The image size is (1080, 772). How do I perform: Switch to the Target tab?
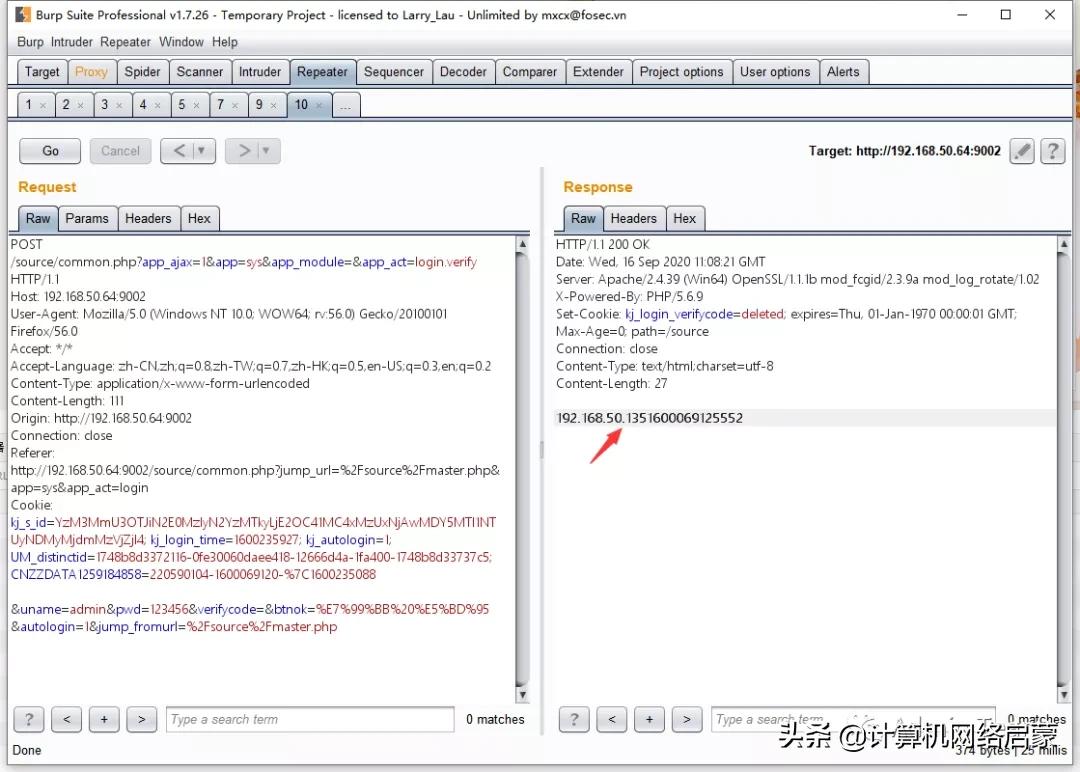(x=42, y=72)
